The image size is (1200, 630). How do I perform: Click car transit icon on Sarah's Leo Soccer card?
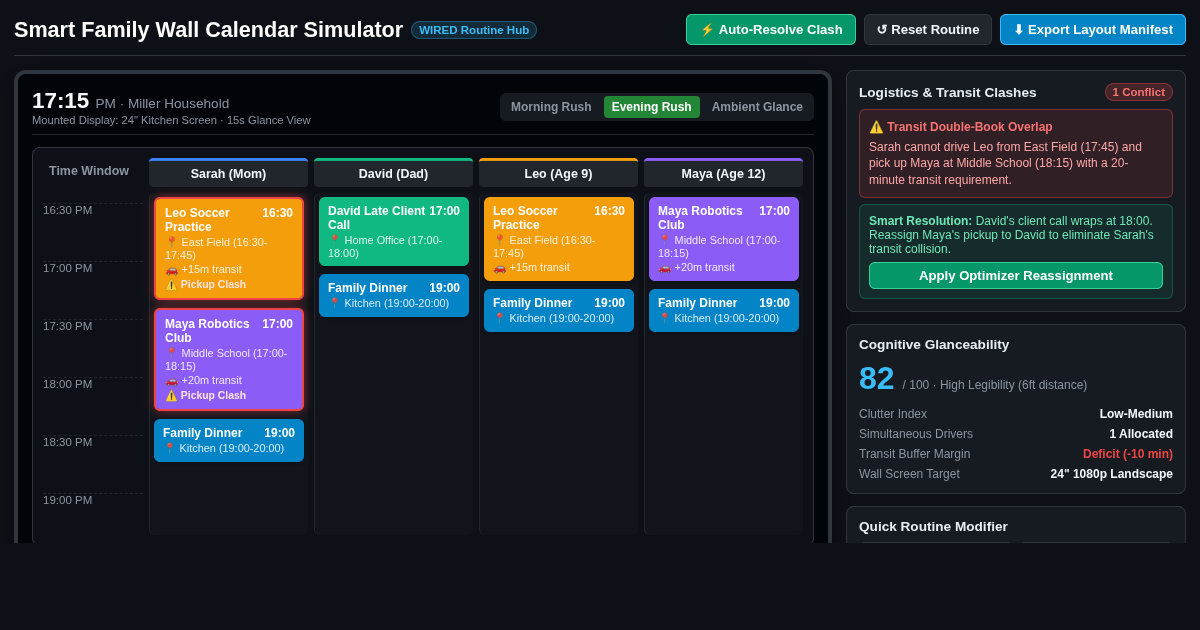[x=171, y=269]
